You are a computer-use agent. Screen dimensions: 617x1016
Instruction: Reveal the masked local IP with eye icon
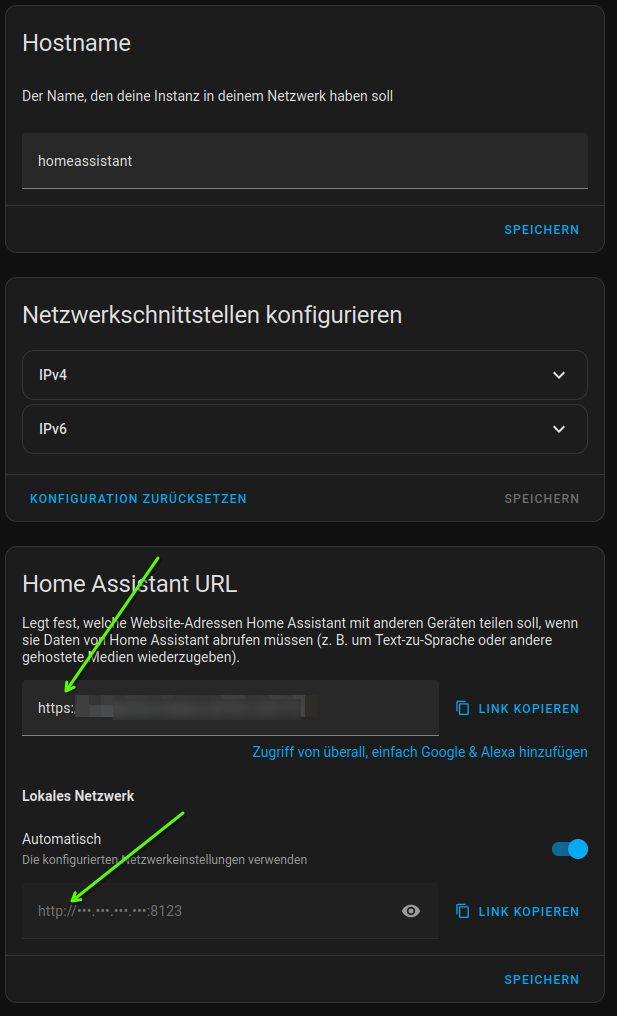410,911
